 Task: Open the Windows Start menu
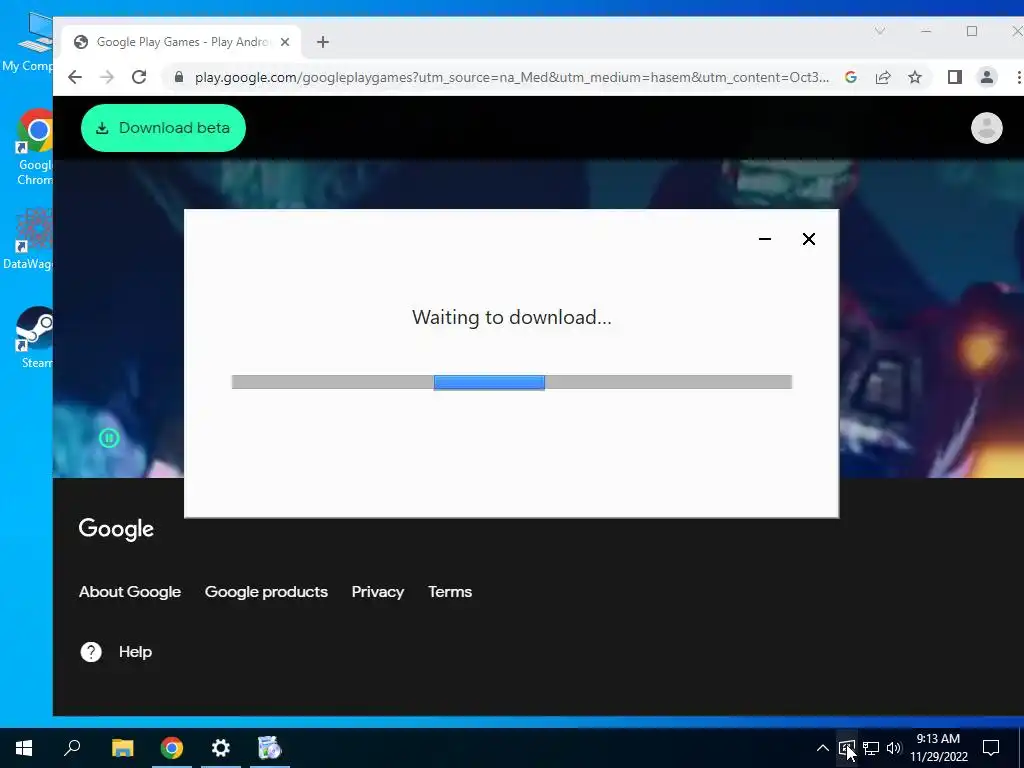[24, 748]
